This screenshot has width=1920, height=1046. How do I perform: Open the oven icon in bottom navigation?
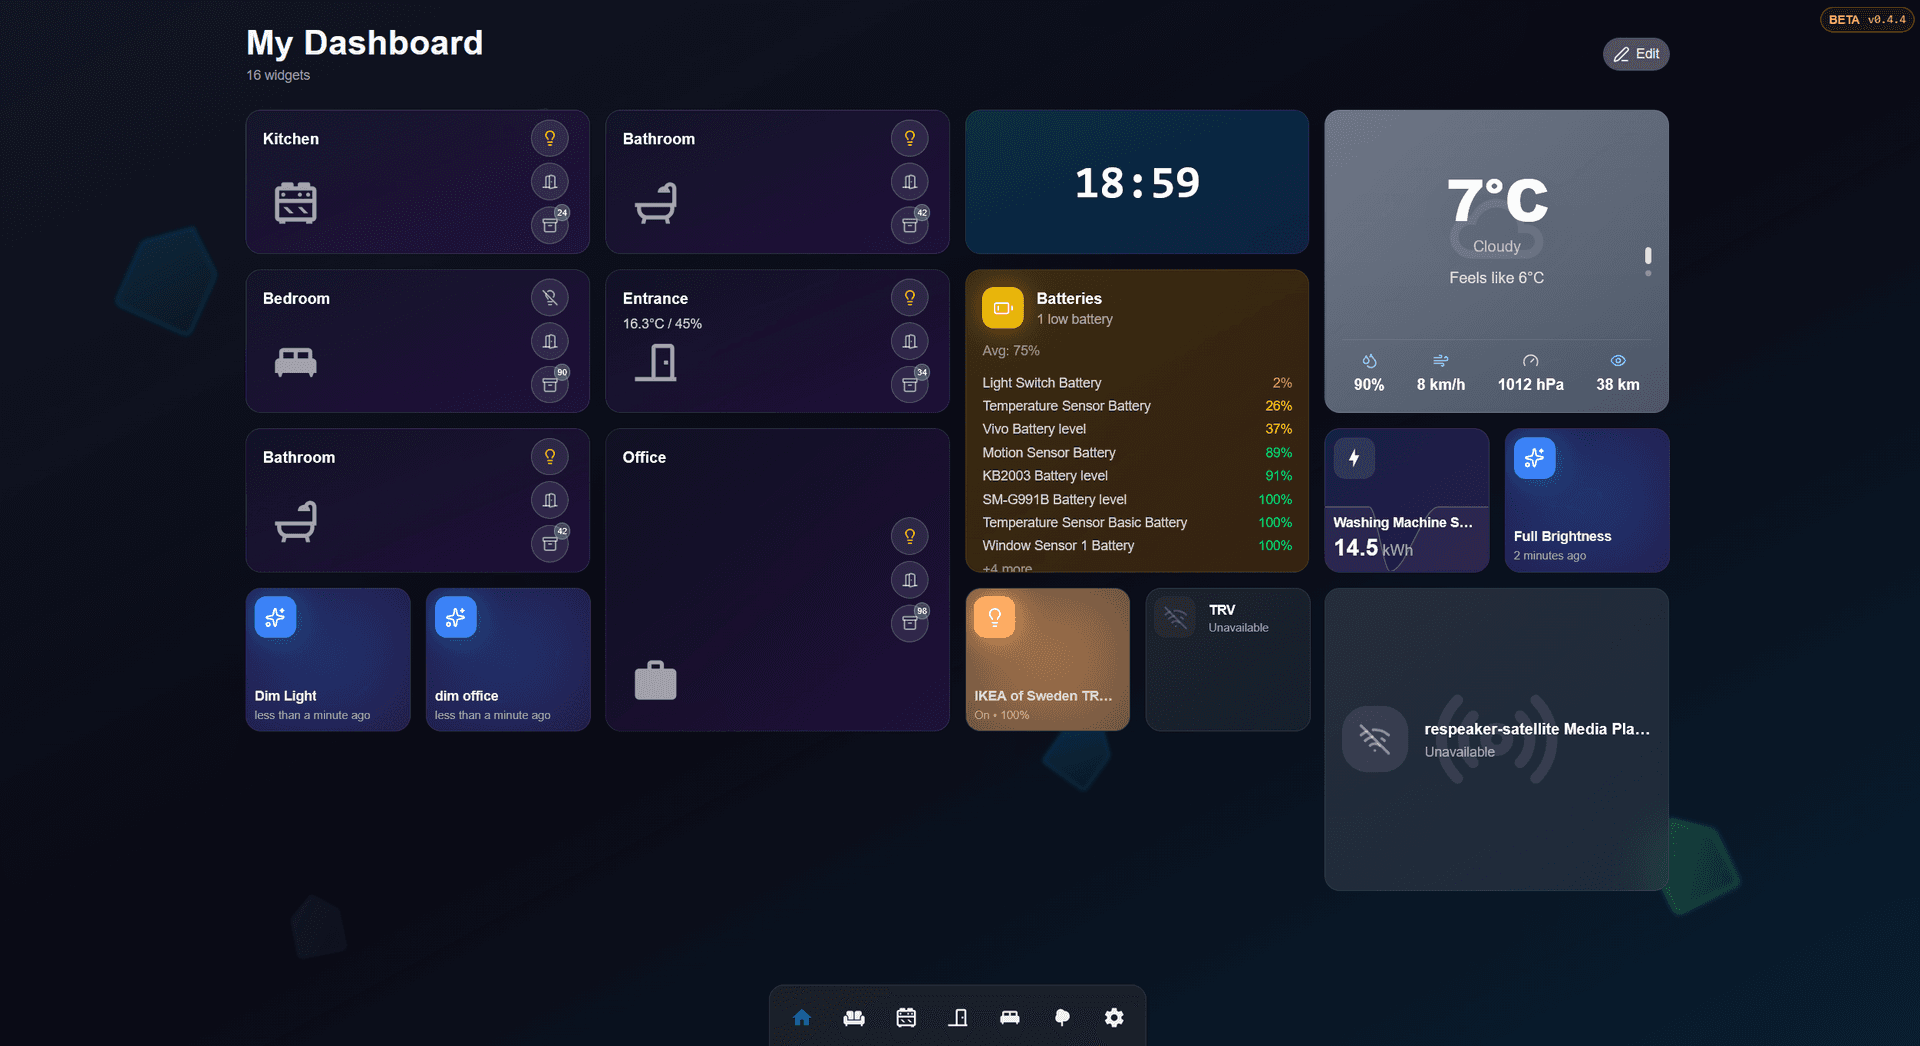pos(906,1017)
